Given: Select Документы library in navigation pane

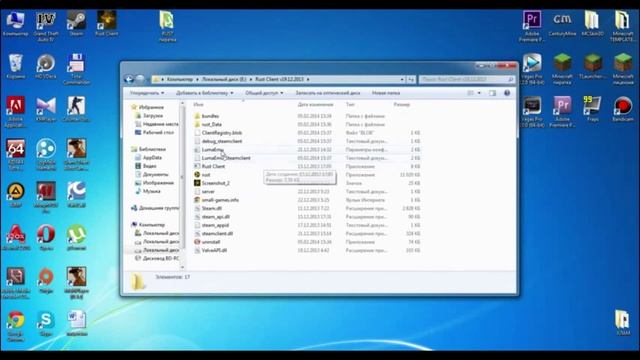Looking at the screenshot, I should [152, 175].
